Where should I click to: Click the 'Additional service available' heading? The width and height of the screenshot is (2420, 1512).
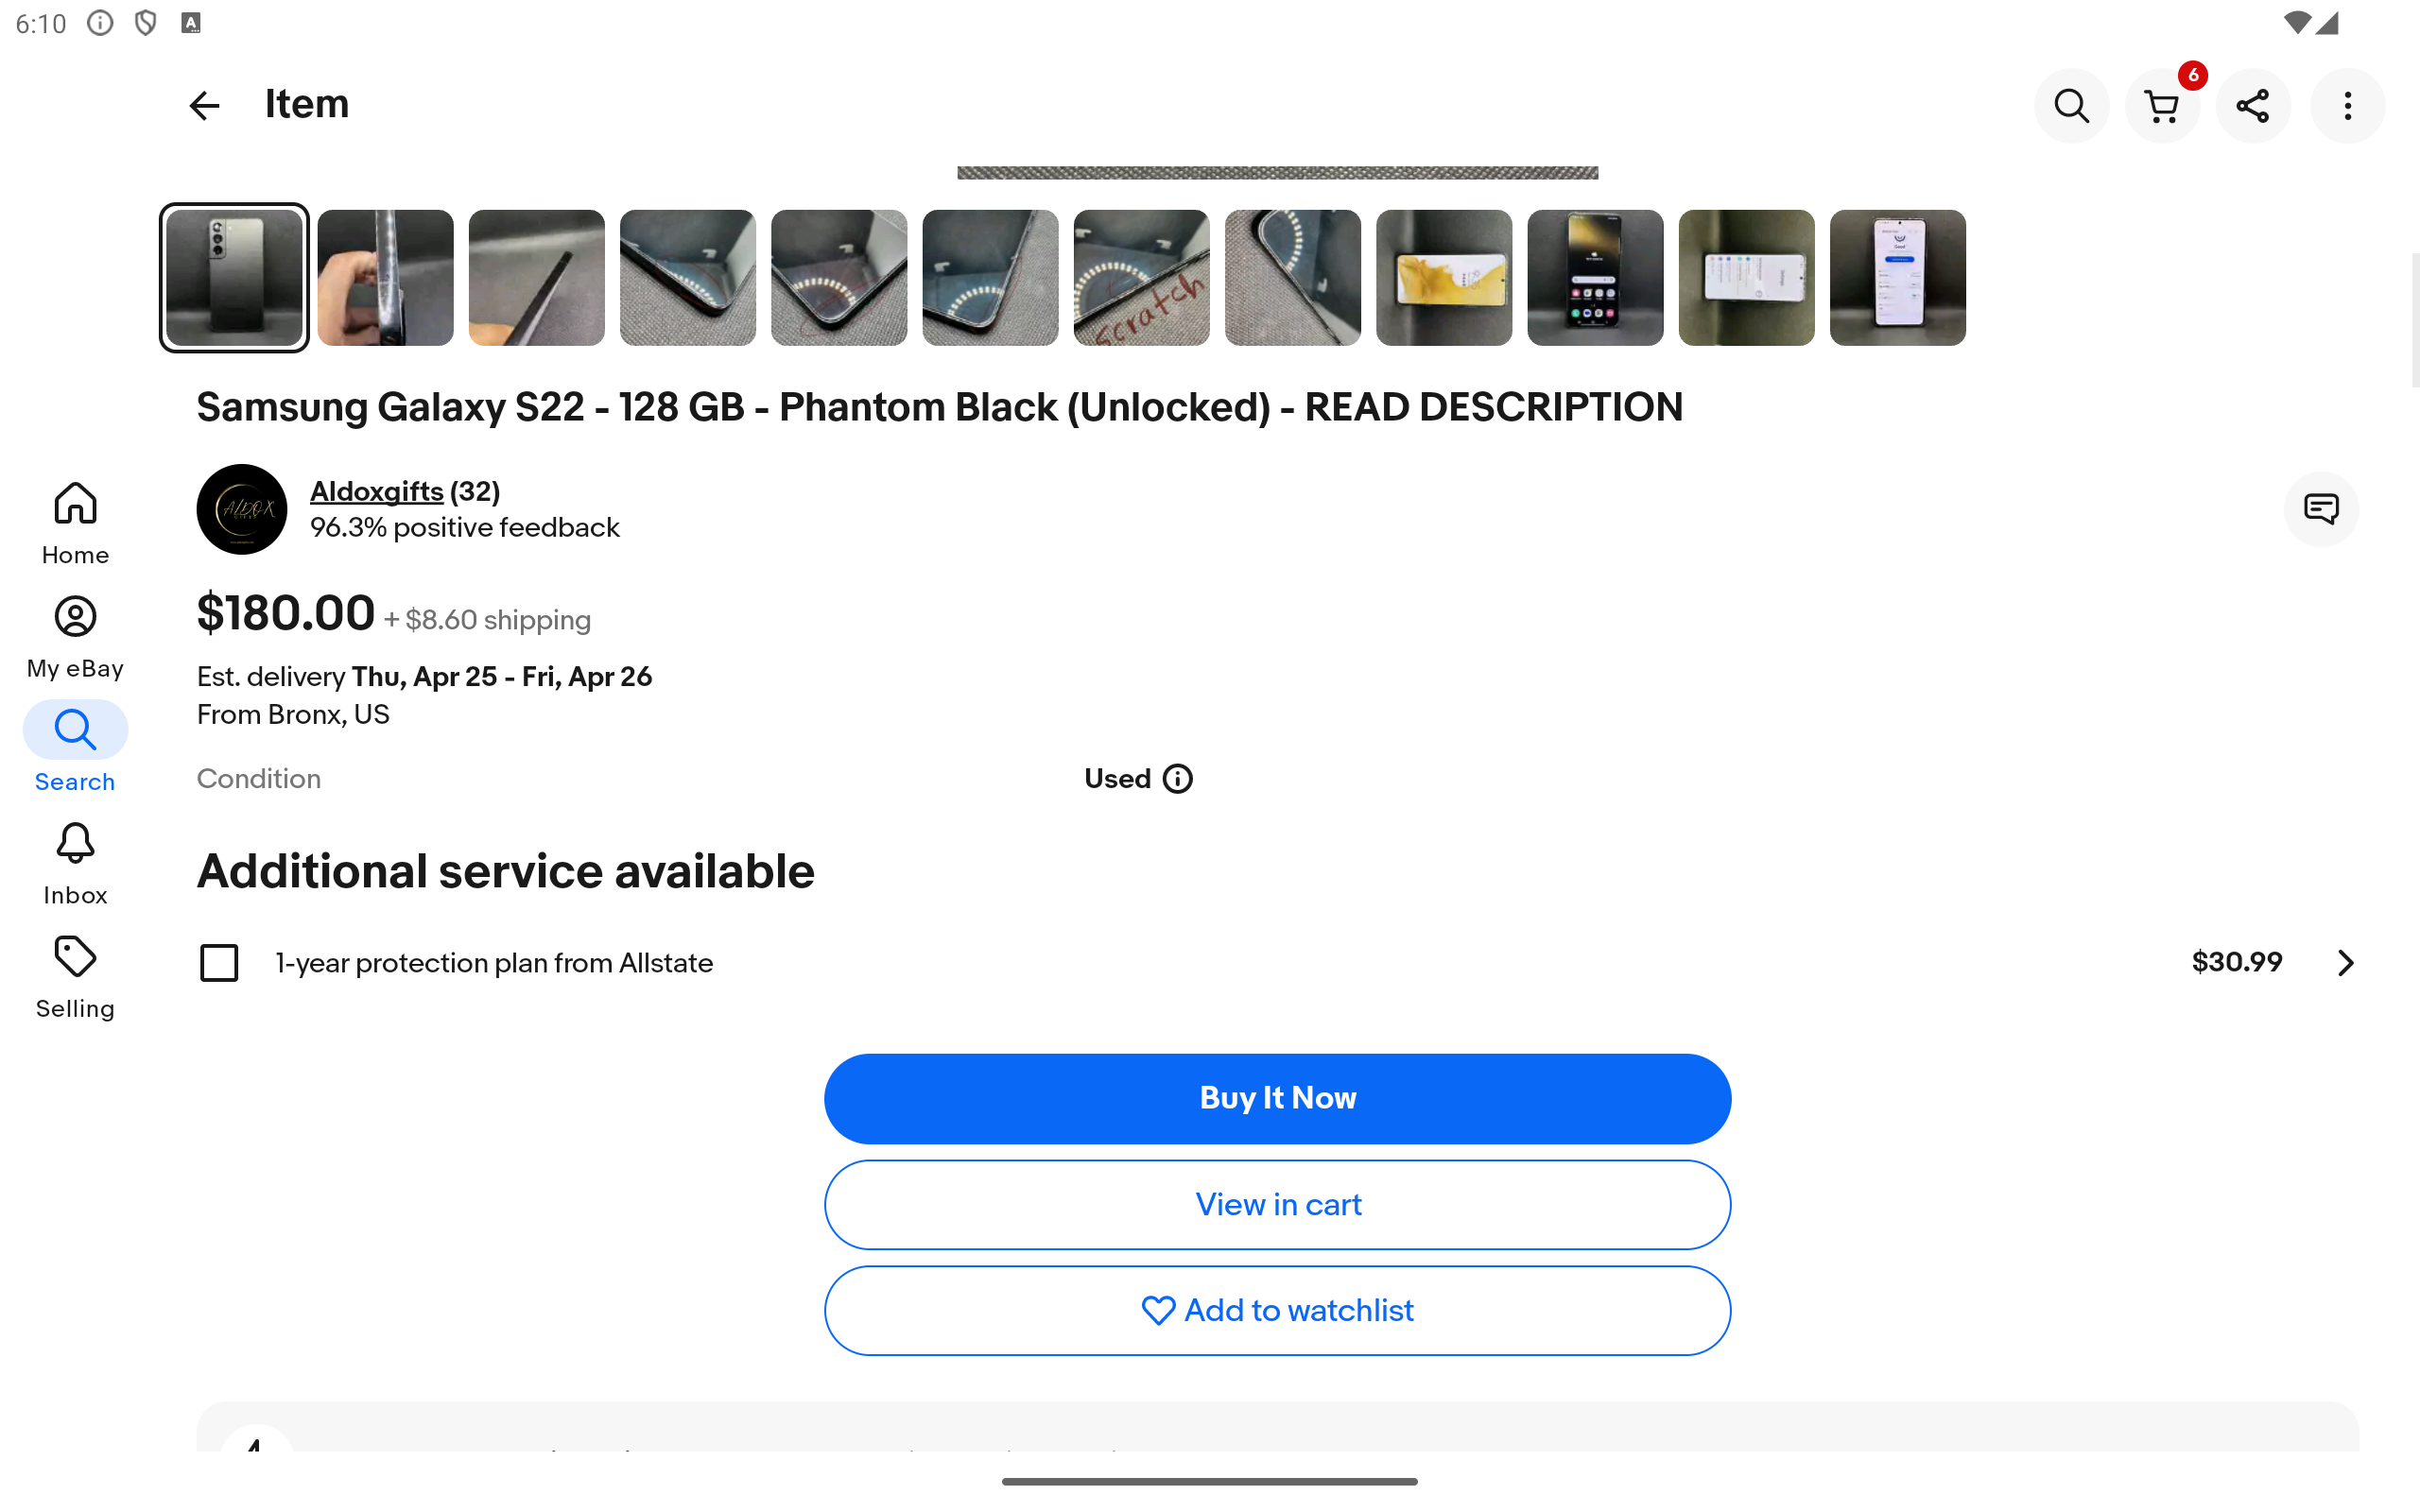pyautogui.click(x=505, y=872)
